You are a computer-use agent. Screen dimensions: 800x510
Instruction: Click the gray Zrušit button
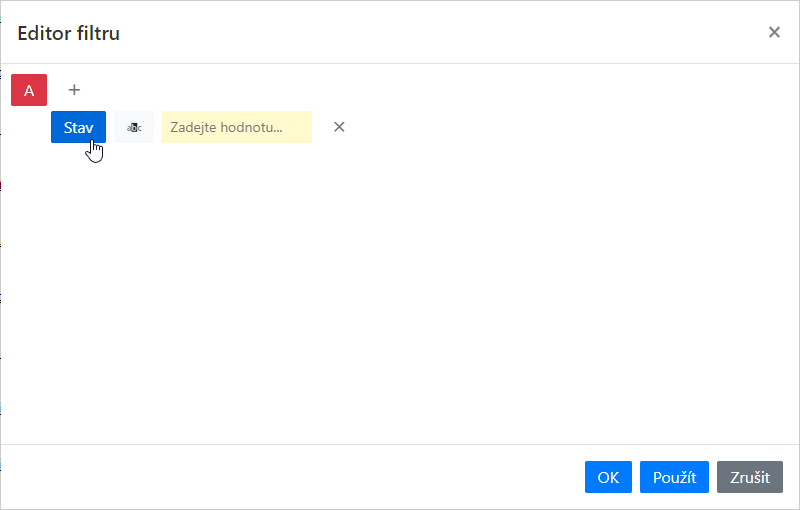tap(750, 477)
